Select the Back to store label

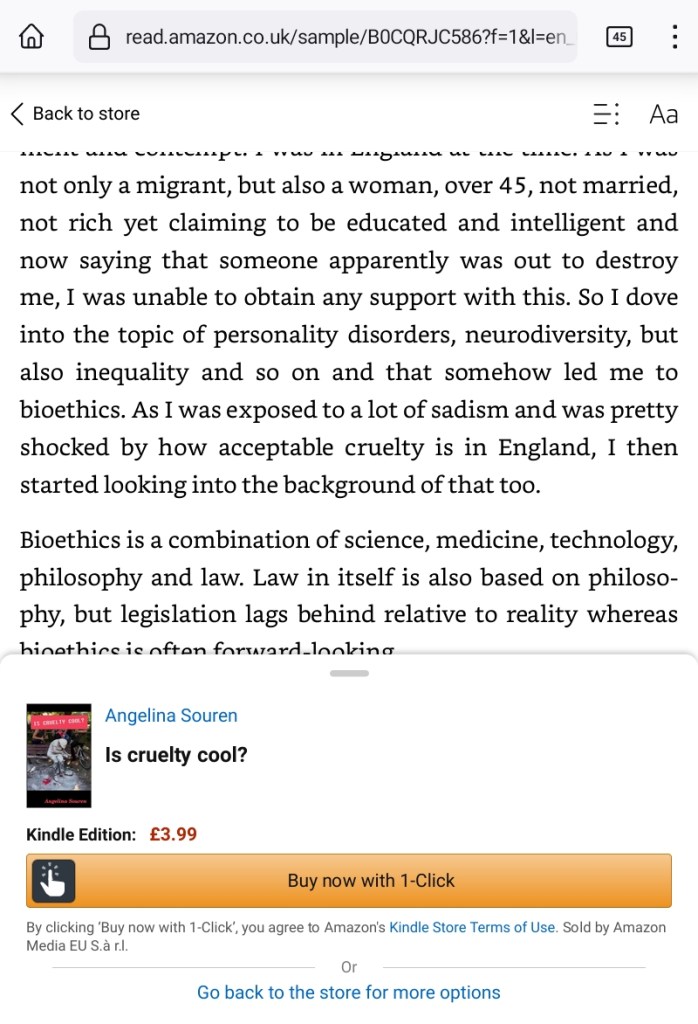pos(86,114)
